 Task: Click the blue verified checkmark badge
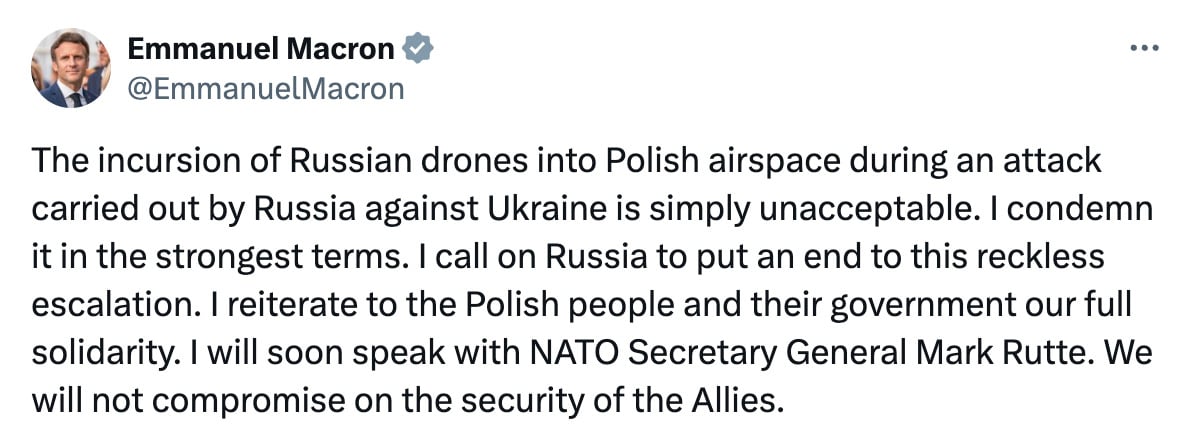tap(417, 49)
